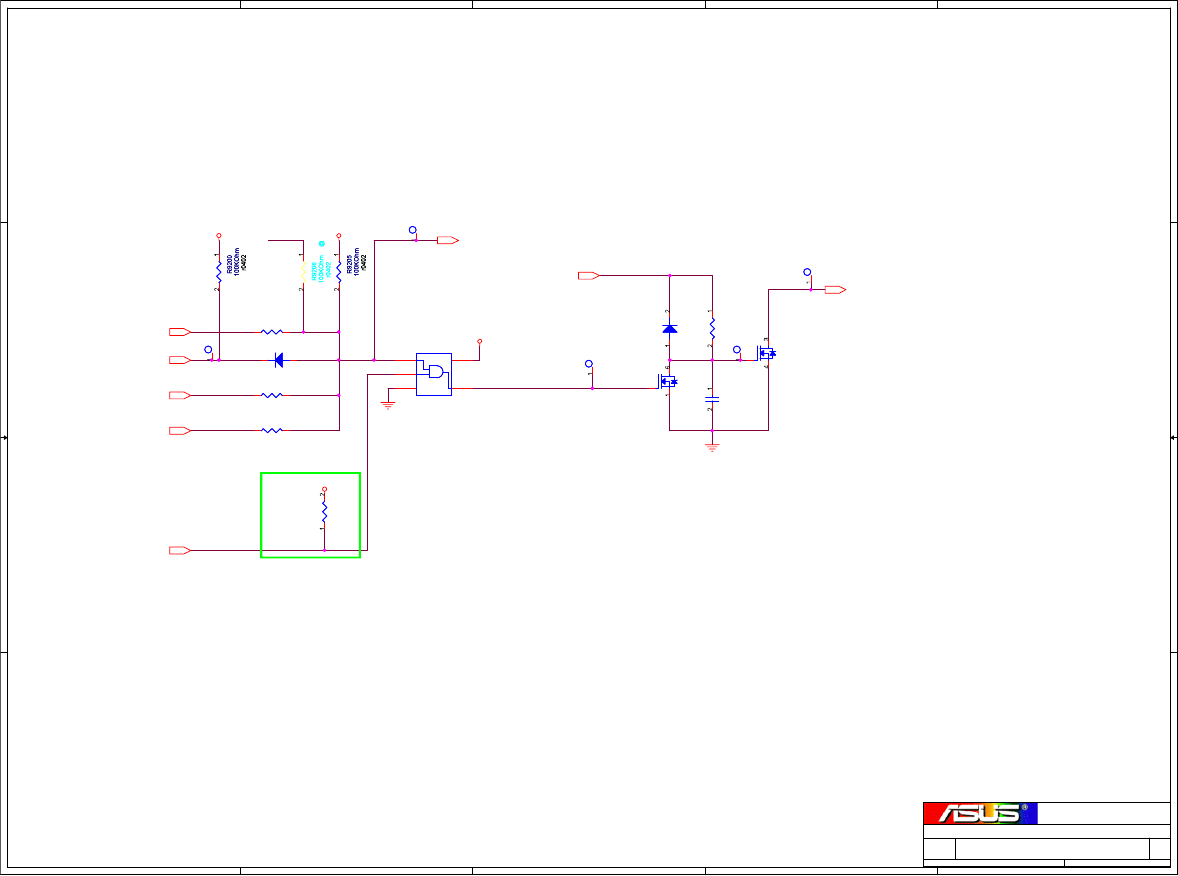Select the horizontal diode left of the AND gate
Image resolution: width=1178 pixels, height=876 pixels.
tap(279, 361)
